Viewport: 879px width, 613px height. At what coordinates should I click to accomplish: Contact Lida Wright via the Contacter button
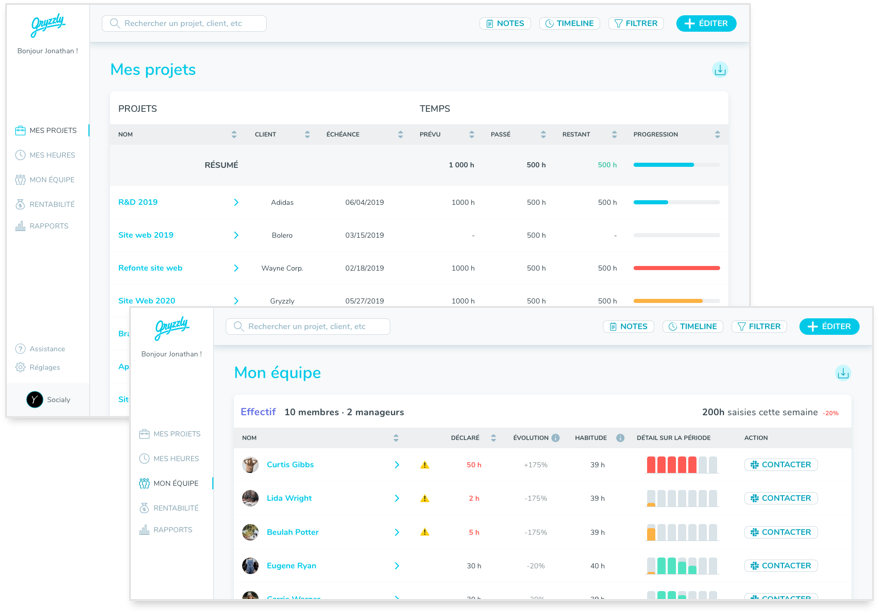click(x=780, y=498)
